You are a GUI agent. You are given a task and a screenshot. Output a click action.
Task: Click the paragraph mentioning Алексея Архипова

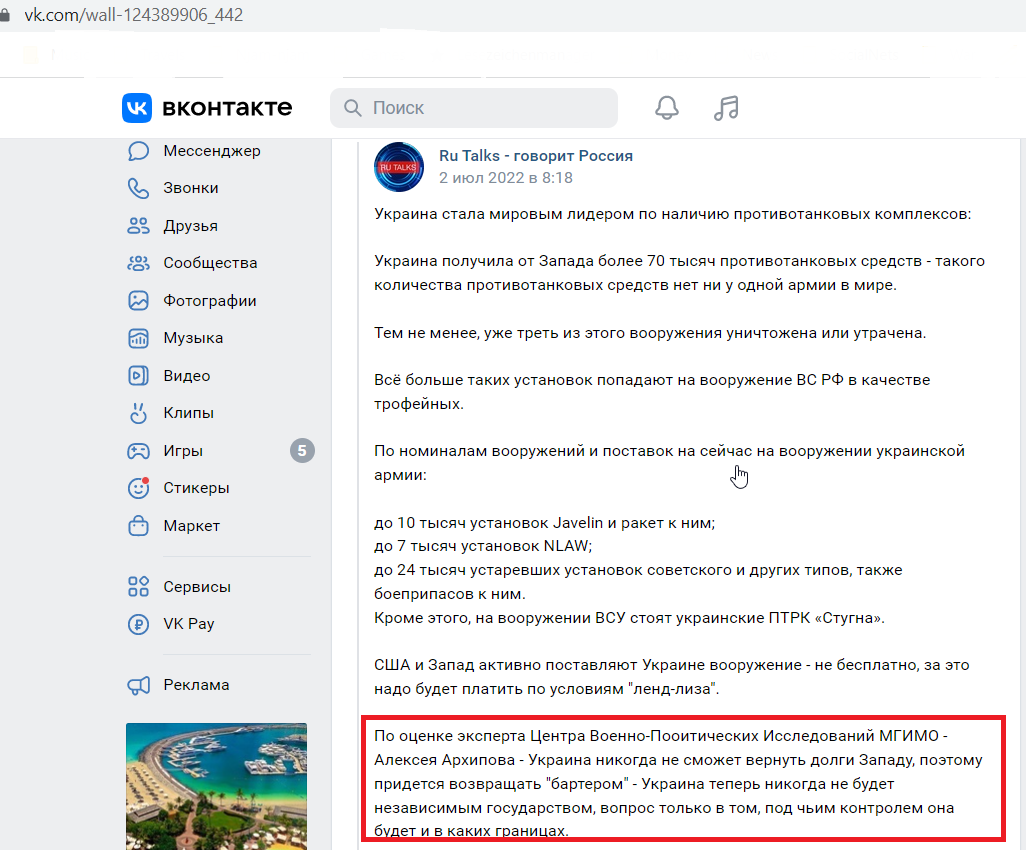(x=678, y=783)
